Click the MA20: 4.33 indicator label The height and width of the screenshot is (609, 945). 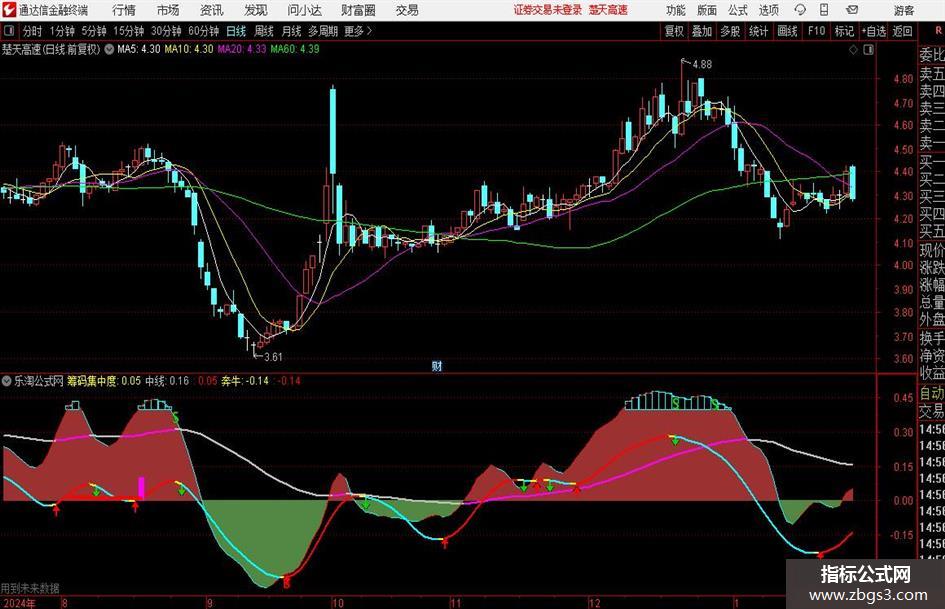pyautogui.click(x=242, y=49)
